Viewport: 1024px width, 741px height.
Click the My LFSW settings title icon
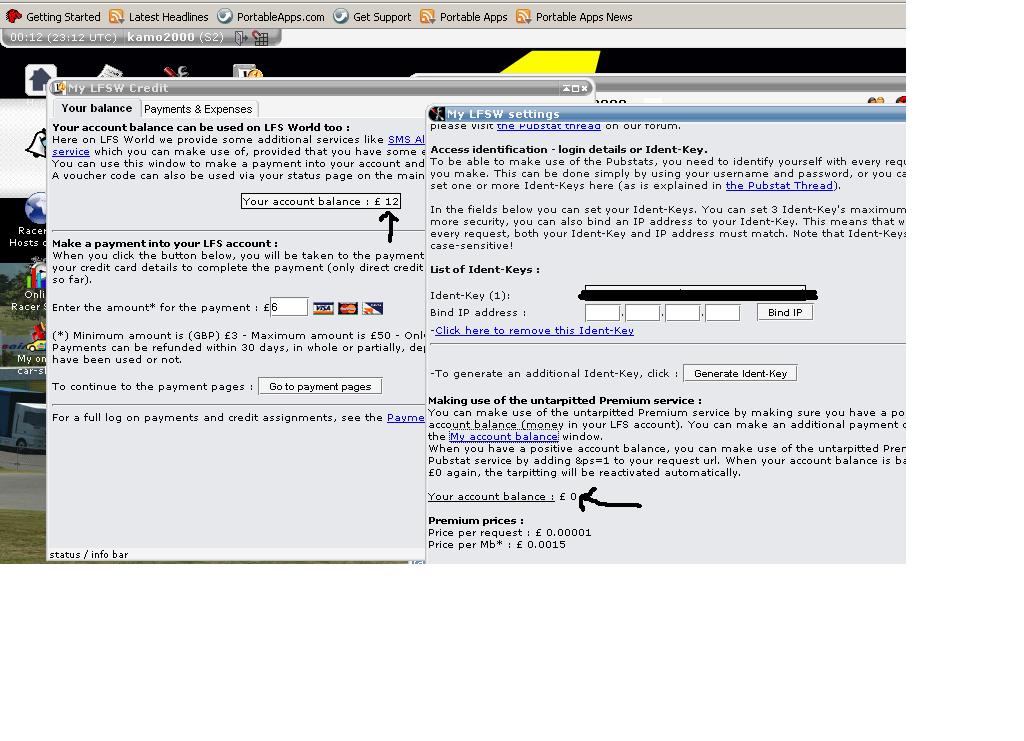point(437,114)
